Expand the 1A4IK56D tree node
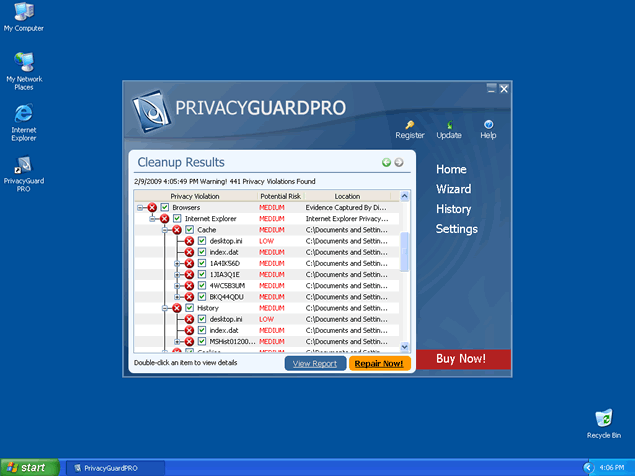The height and width of the screenshot is (476, 635). (x=177, y=263)
